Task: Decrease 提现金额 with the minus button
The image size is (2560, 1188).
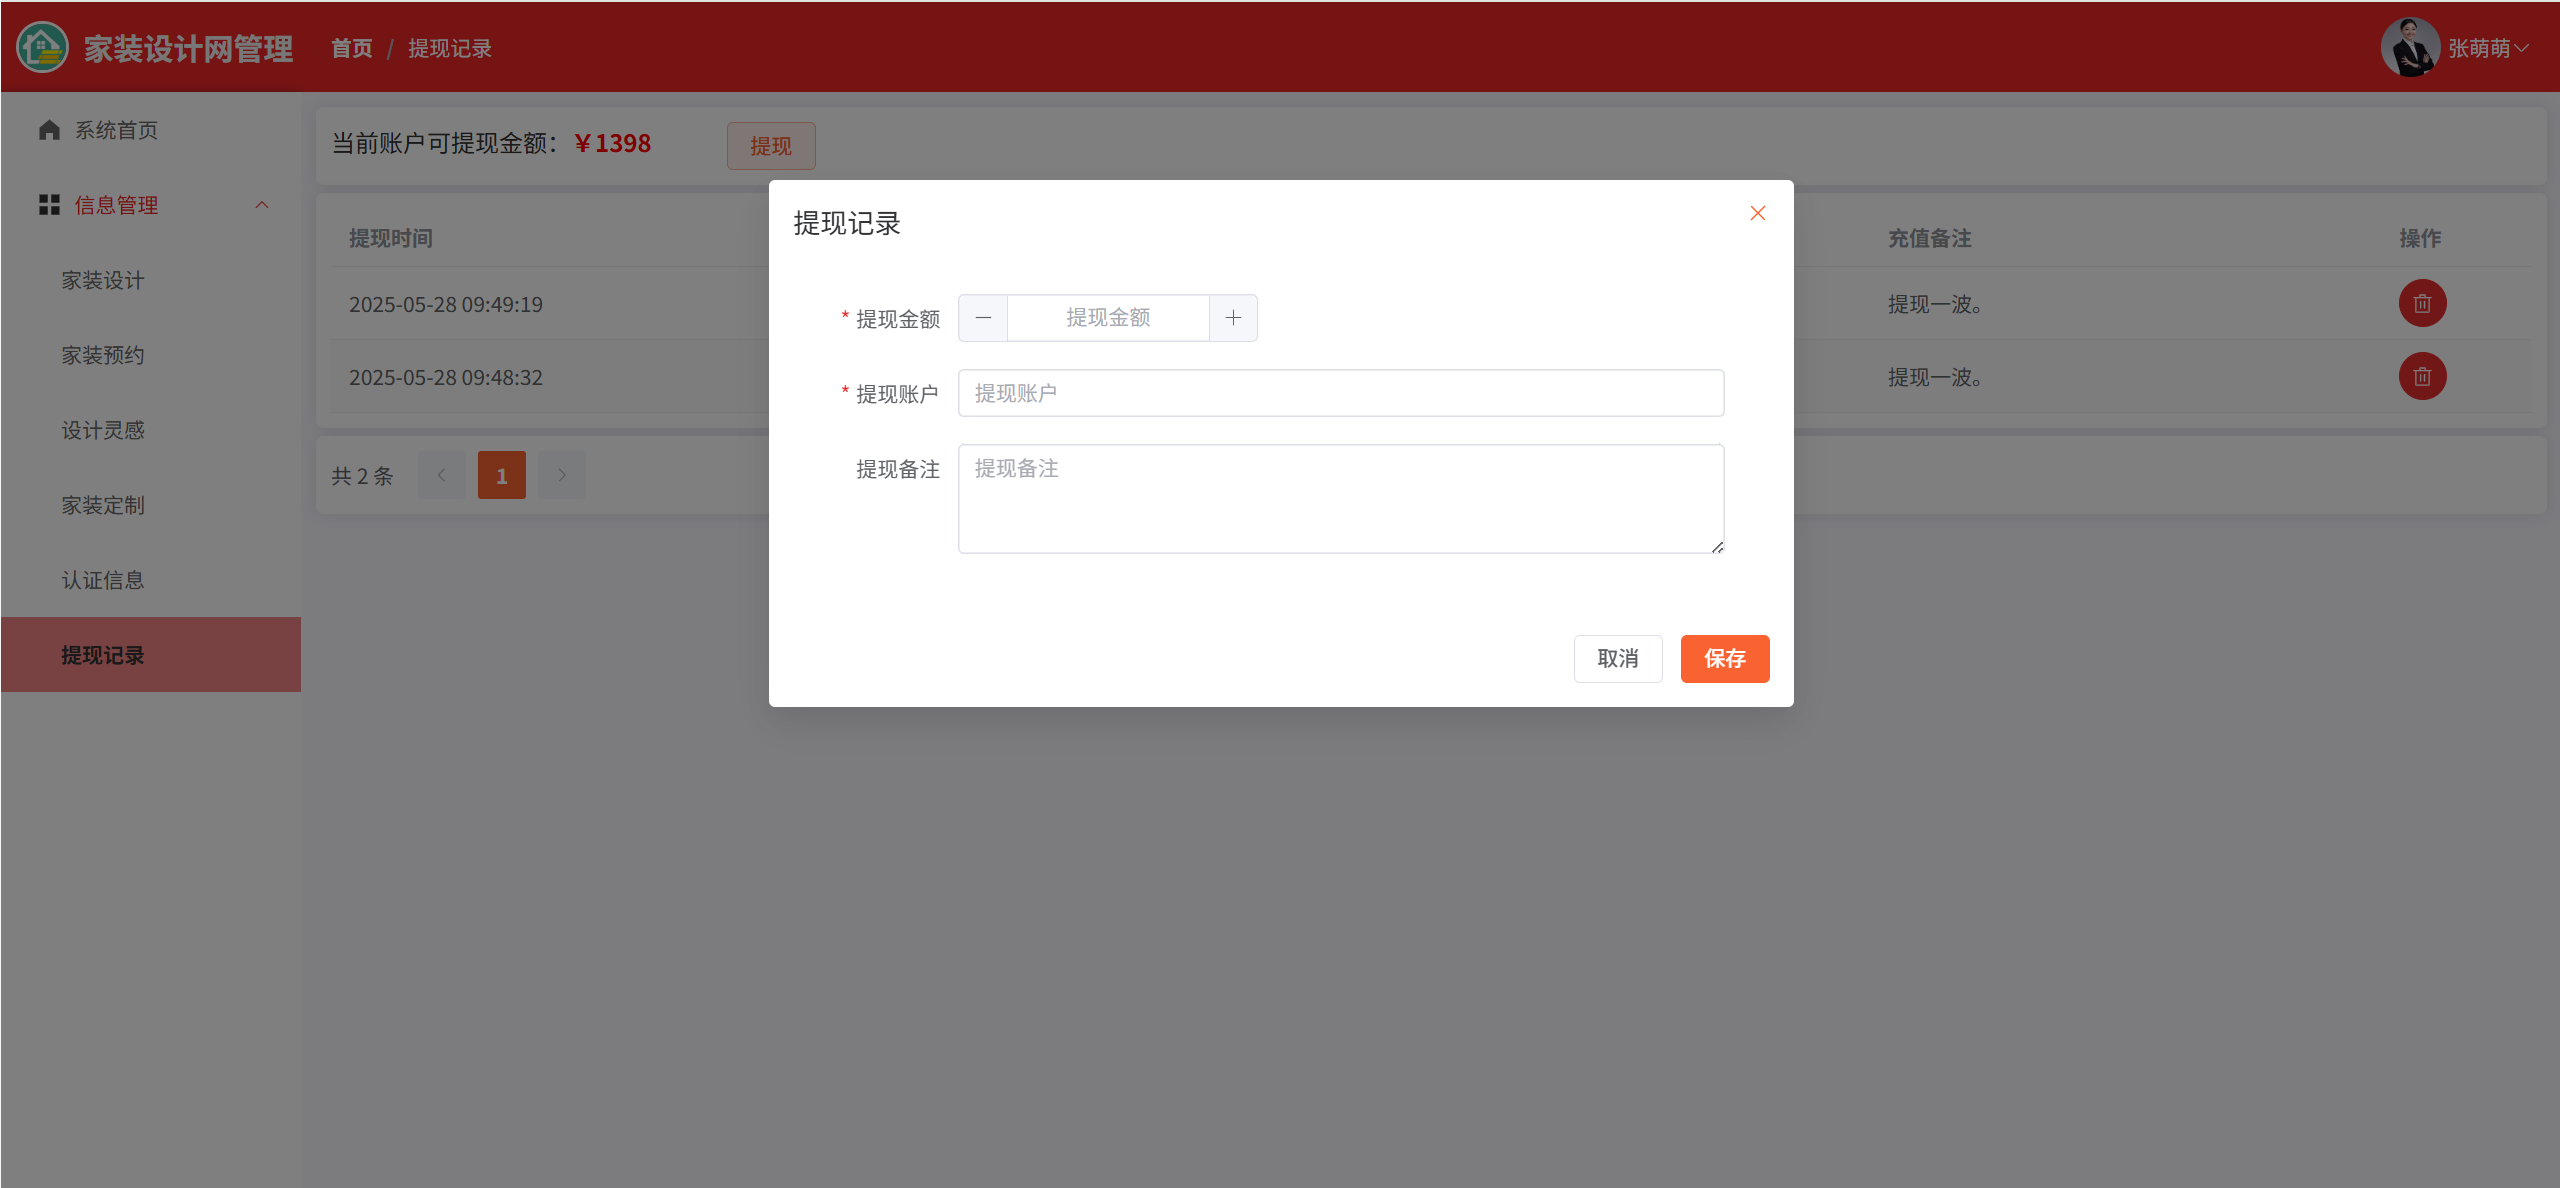Action: 983,318
